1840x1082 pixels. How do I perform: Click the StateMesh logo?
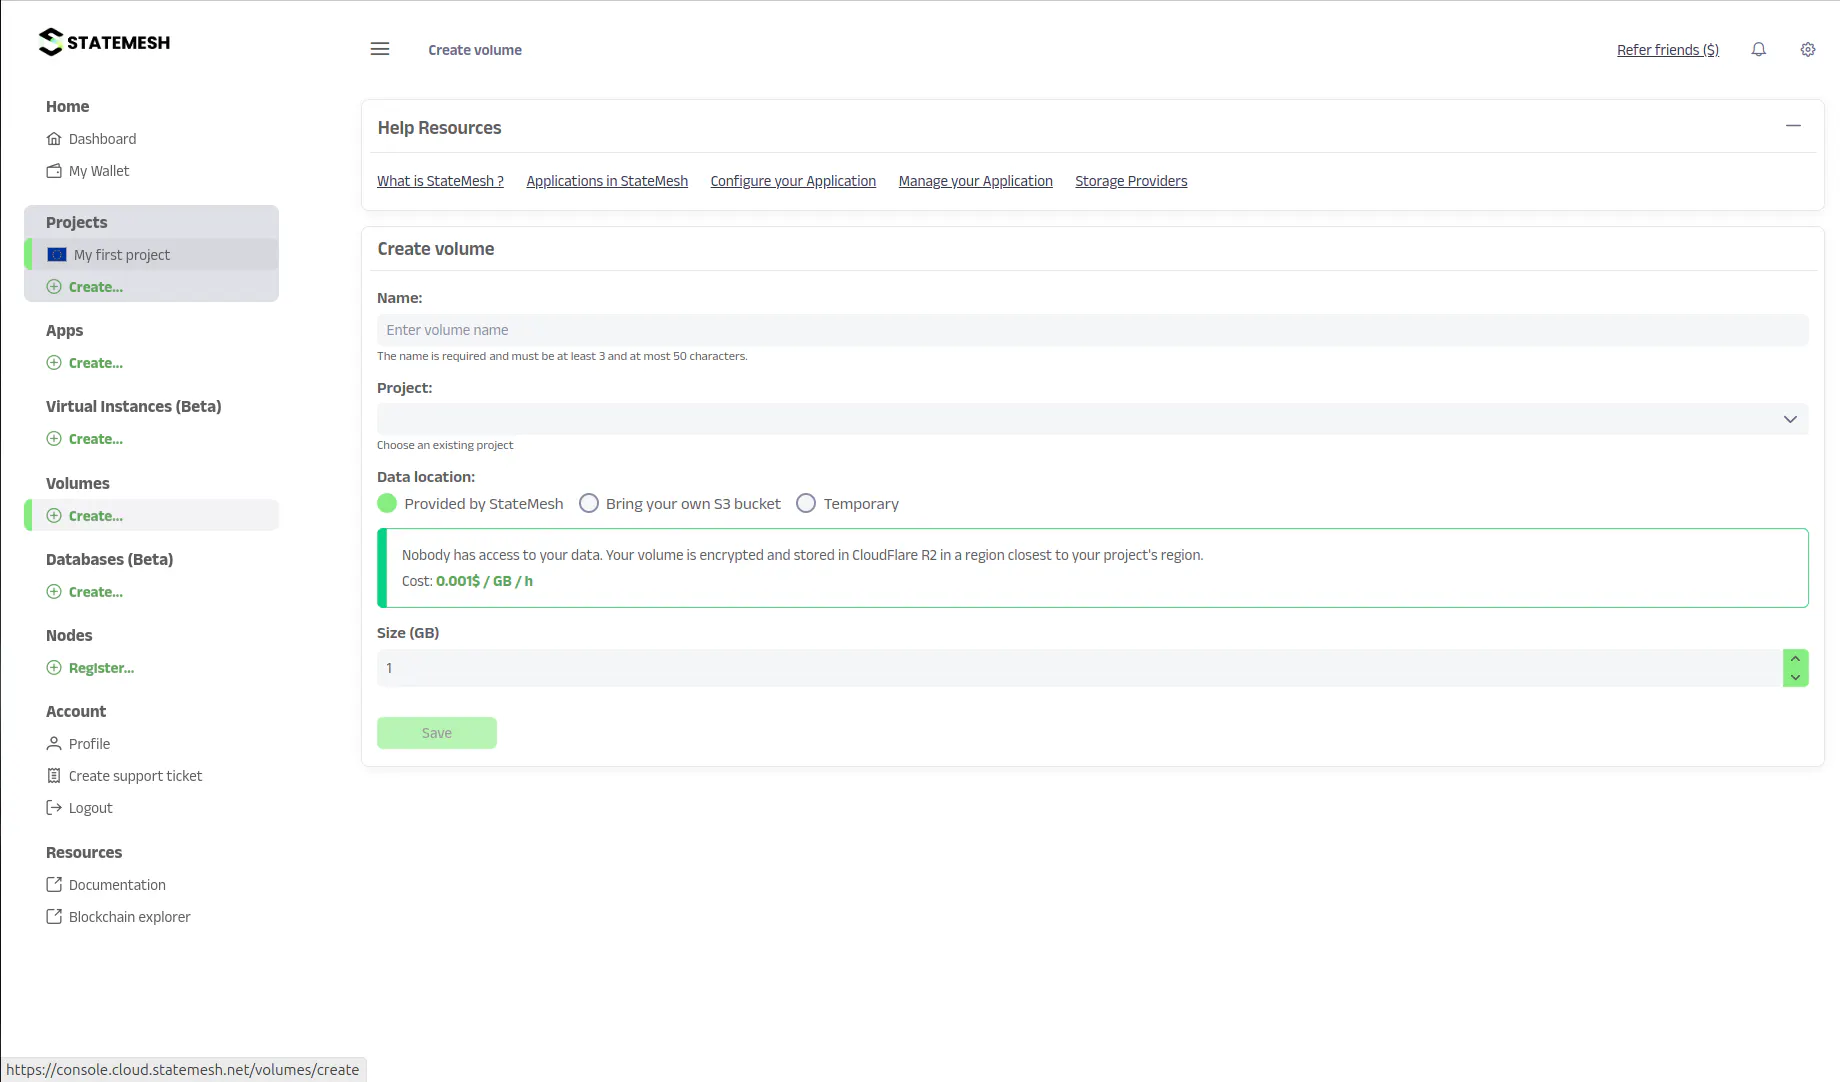click(105, 42)
